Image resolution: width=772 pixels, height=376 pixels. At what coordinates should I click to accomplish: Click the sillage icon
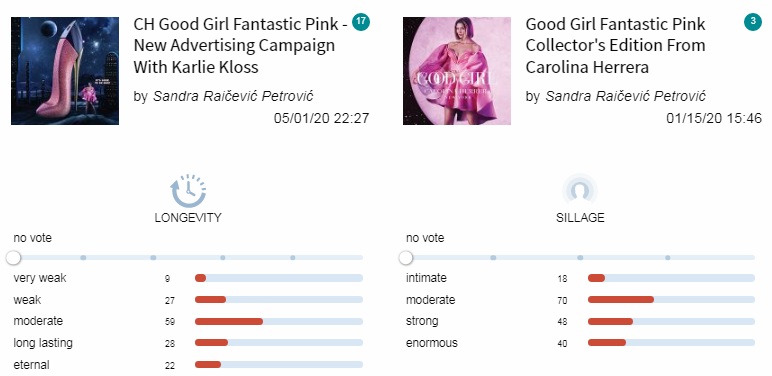tap(580, 190)
